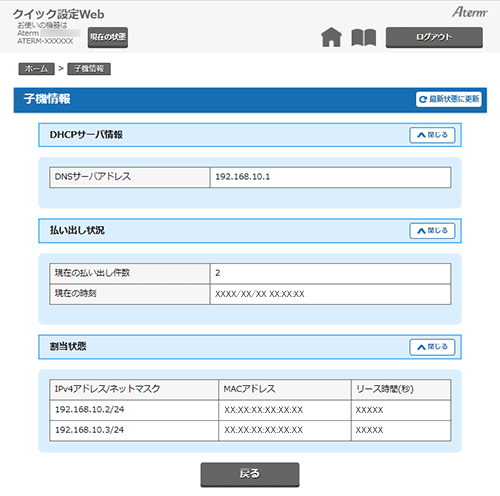Go to ホーム breadcrumb
Image resolution: width=500 pixels, height=496 pixels.
36,69
